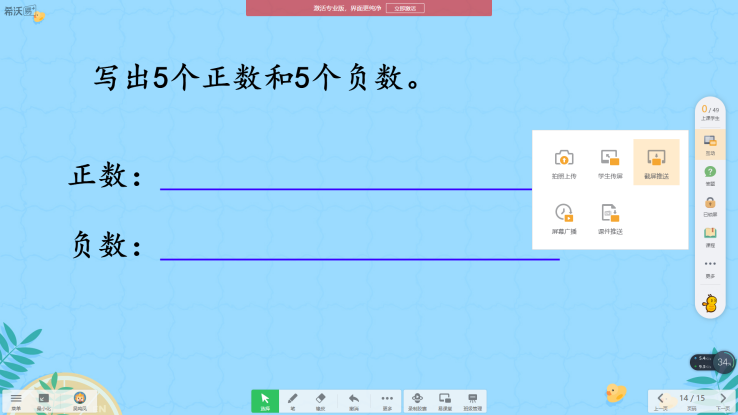Click the answer line next to 正数

pos(346,189)
